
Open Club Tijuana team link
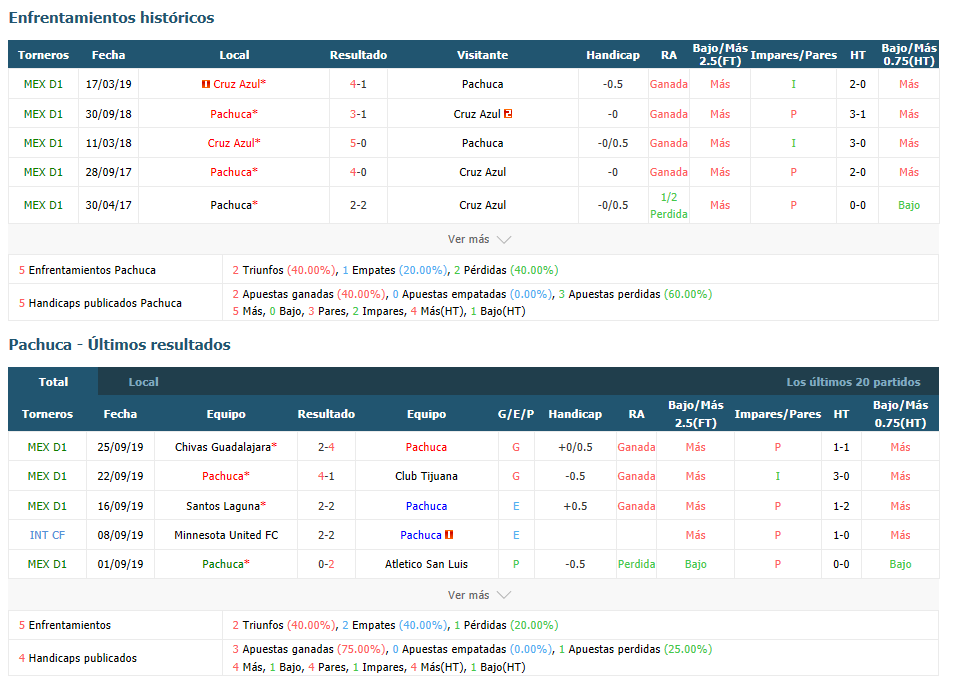tap(426, 476)
